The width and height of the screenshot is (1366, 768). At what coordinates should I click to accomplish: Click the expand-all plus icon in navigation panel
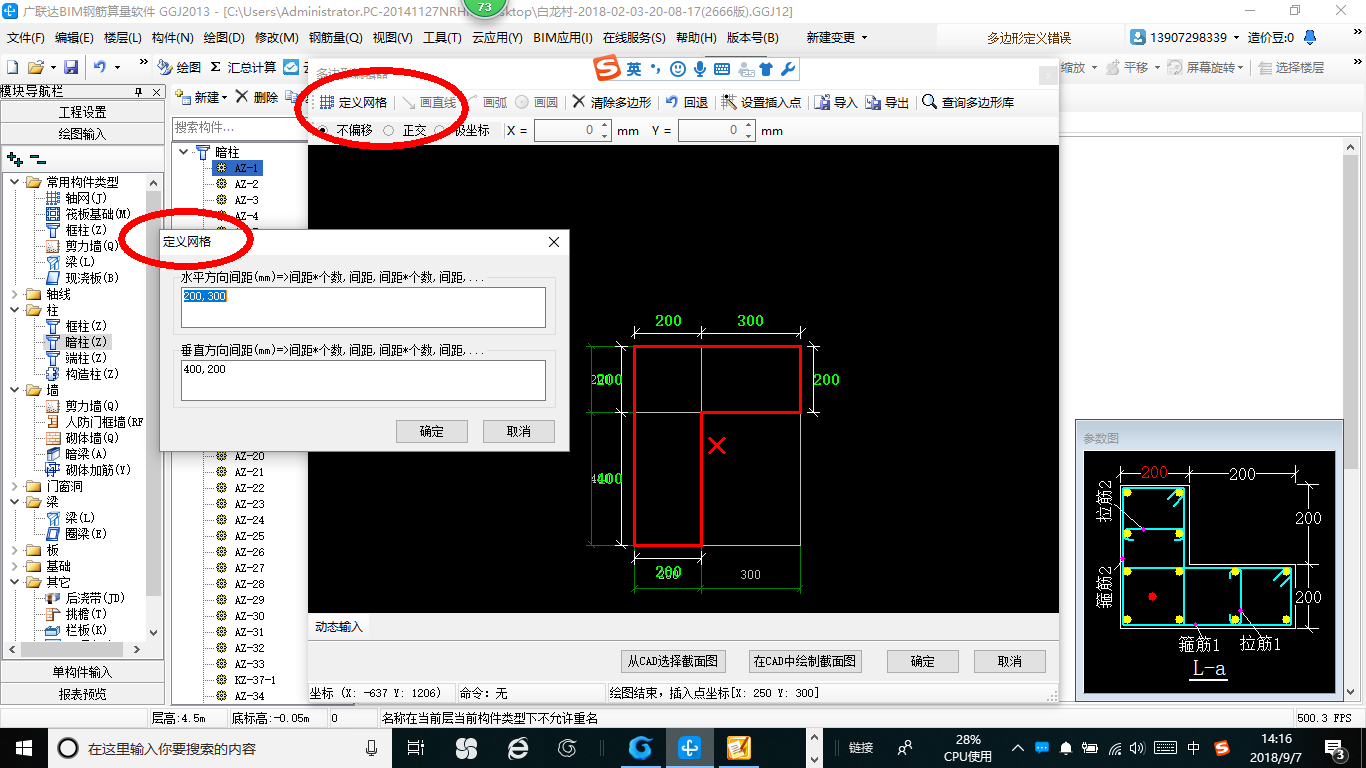pos(14,159)
